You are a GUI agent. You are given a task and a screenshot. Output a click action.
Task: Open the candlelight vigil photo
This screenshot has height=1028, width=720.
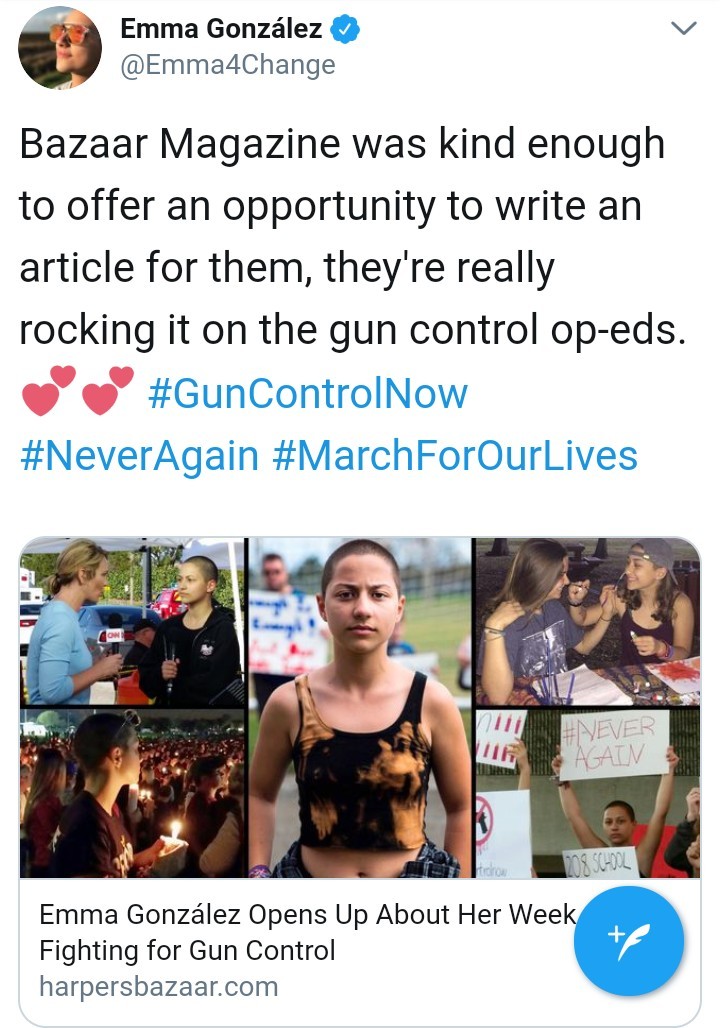point(132,793)
